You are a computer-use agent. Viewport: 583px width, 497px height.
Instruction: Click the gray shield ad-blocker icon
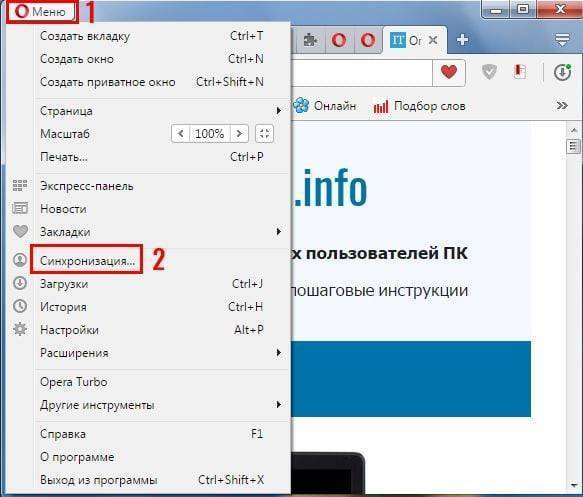[x=489, y=72]
